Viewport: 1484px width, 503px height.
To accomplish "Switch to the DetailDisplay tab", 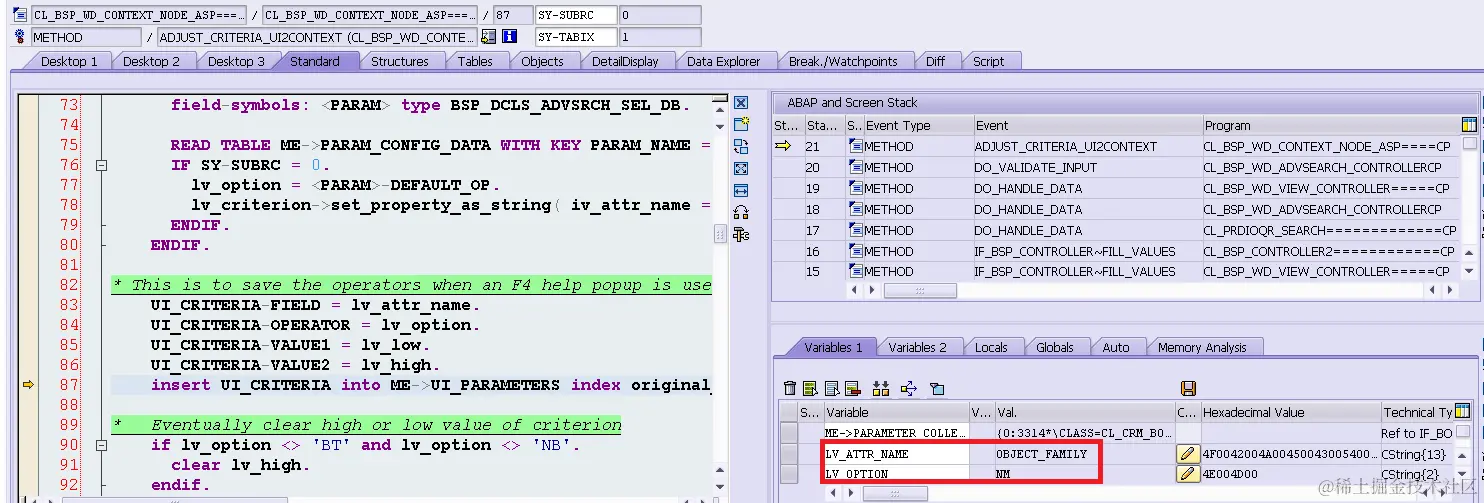I will (x=625, y=61).
